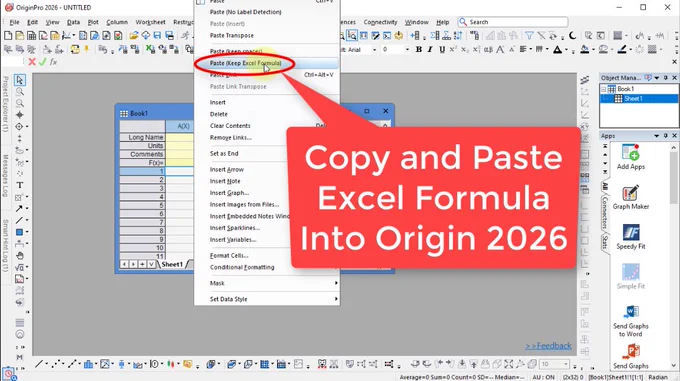680x381 pixels.
Task: Select the Rectangle tool
Action: coord(20,232)
